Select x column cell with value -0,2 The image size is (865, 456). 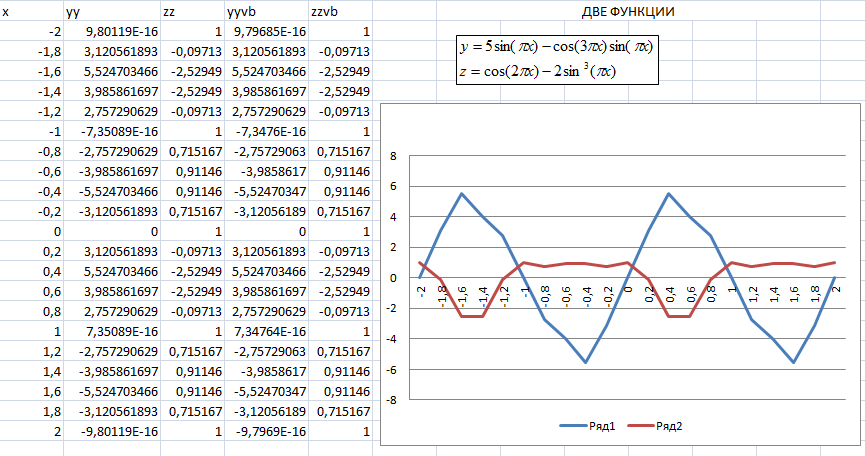31,211
